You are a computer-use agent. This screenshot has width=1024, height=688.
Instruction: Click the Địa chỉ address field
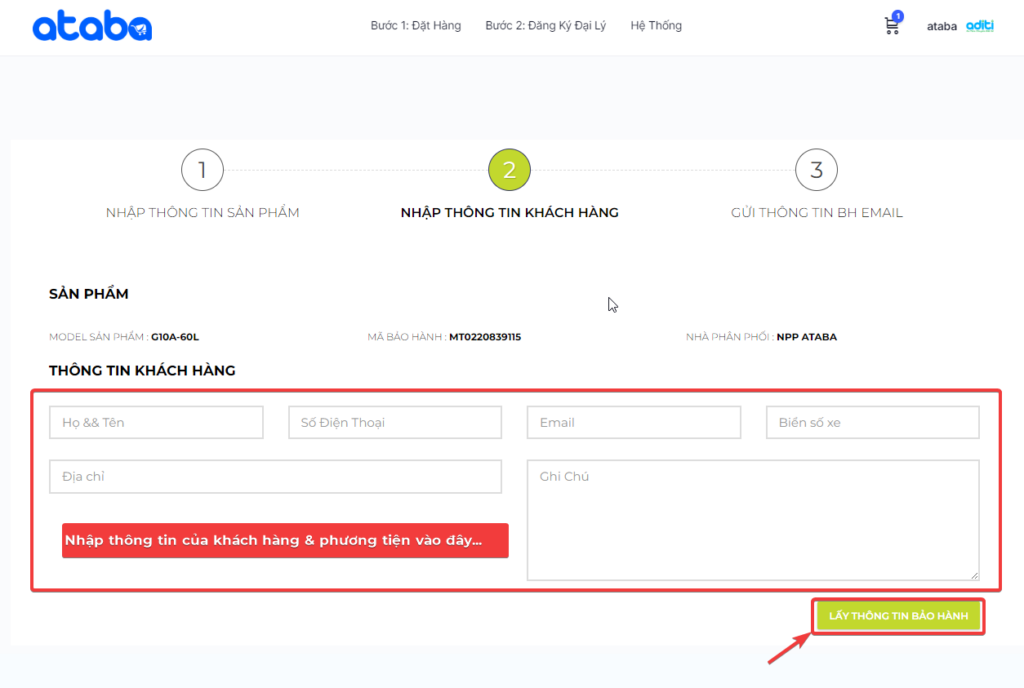pyautogui.click(x=275, y=477)
